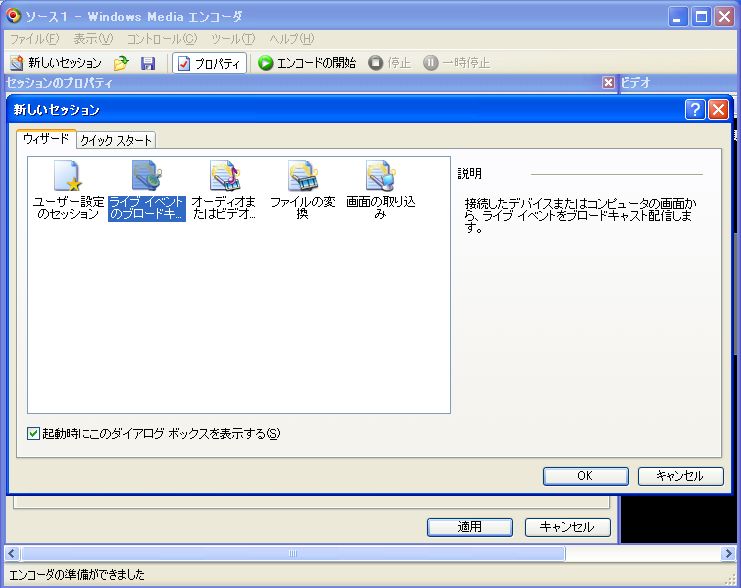Switch to the ウィザード tab
The image size is (741, 588).
[x=46, y=139]
